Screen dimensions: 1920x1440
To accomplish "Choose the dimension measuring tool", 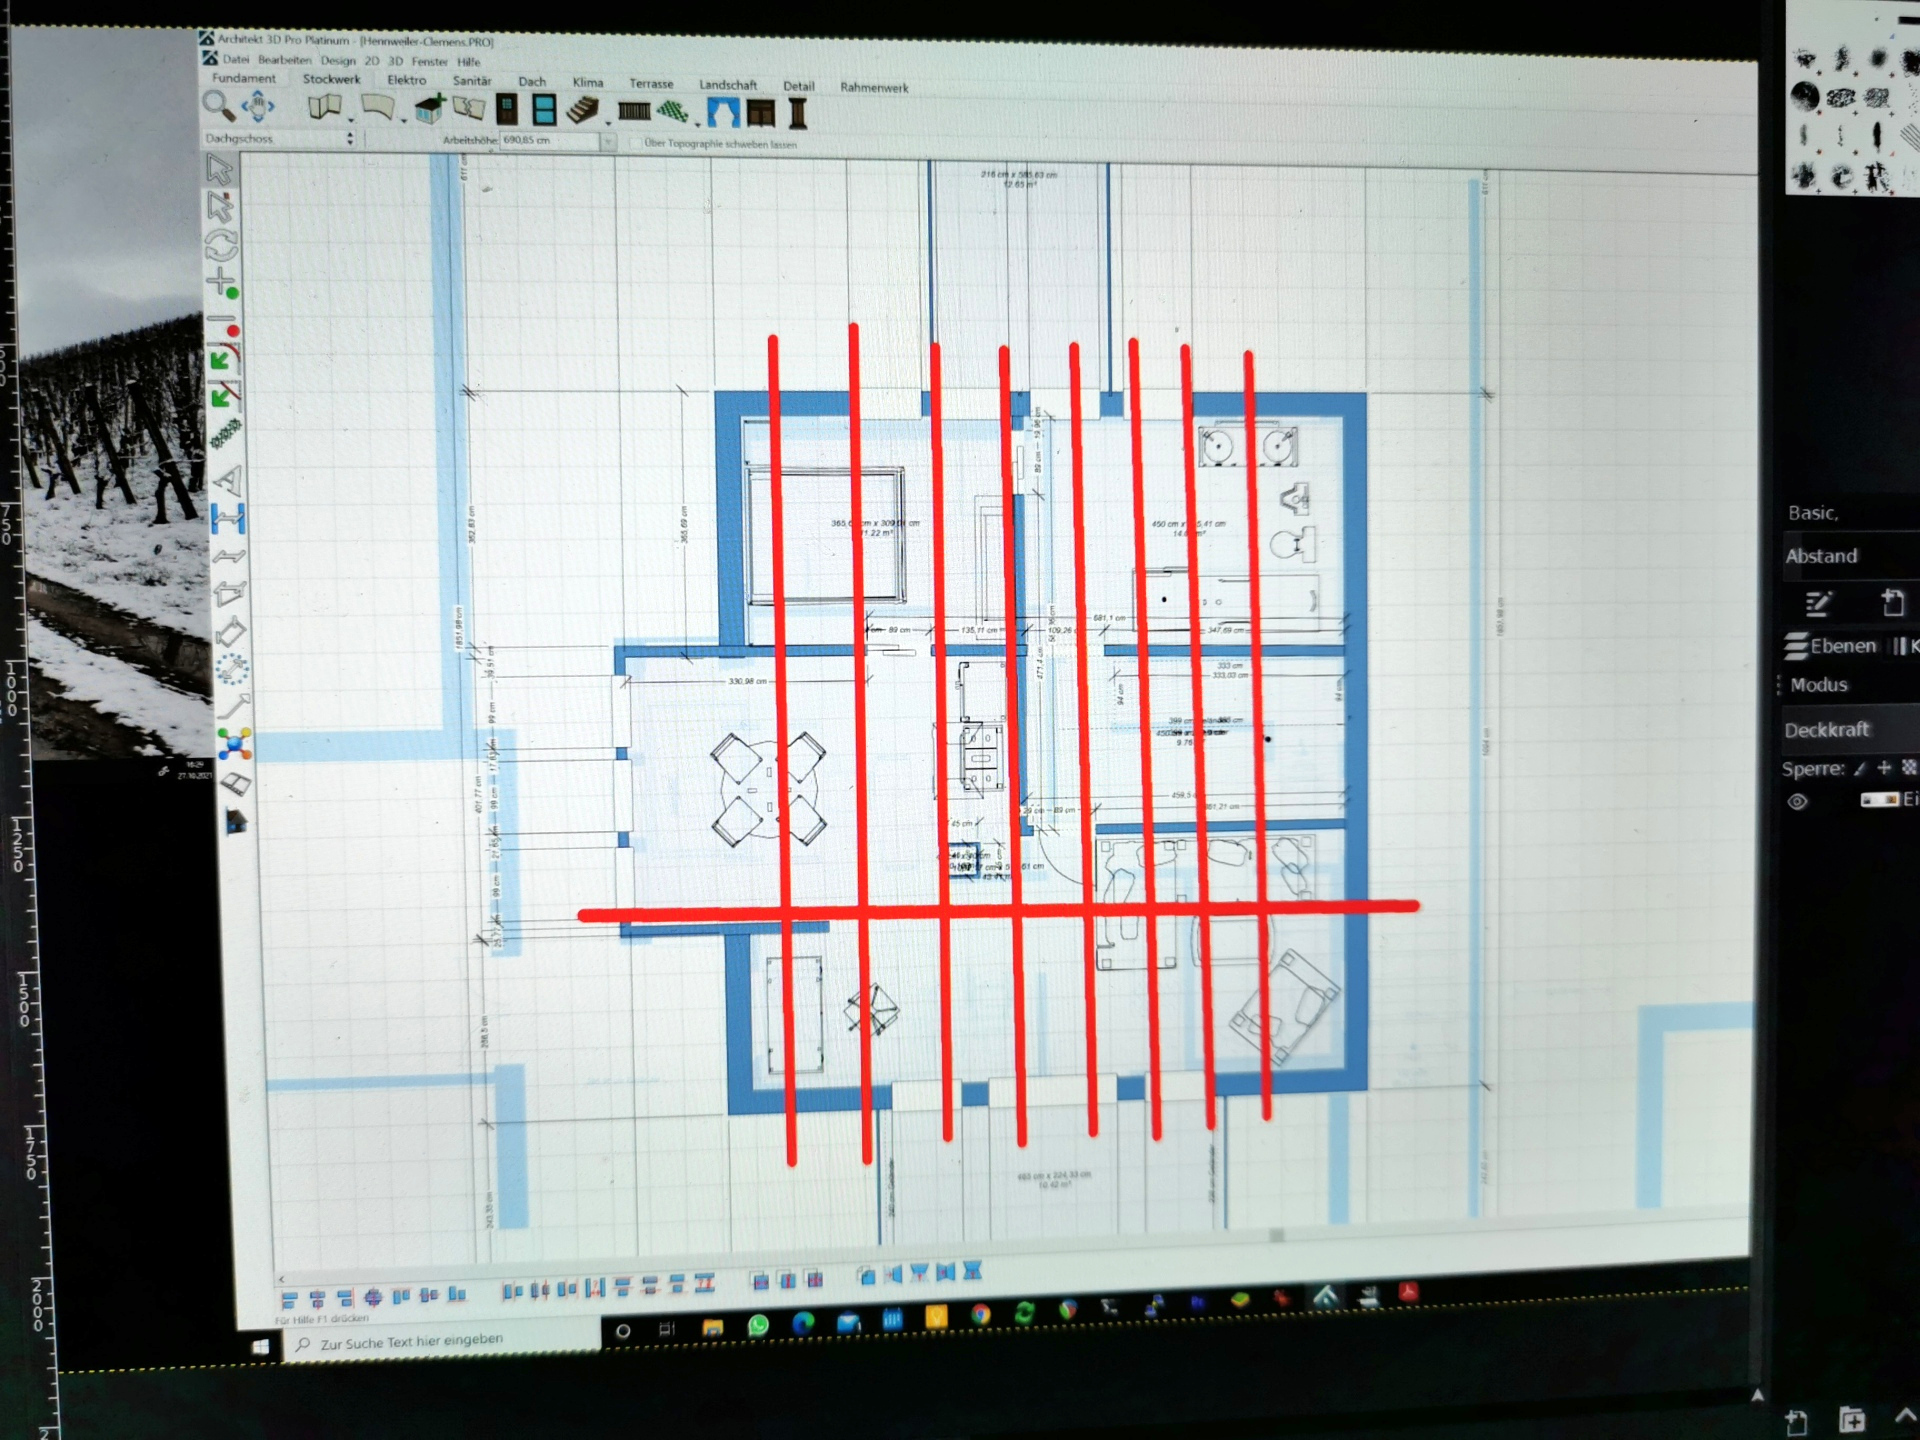I will coord(228,519).
